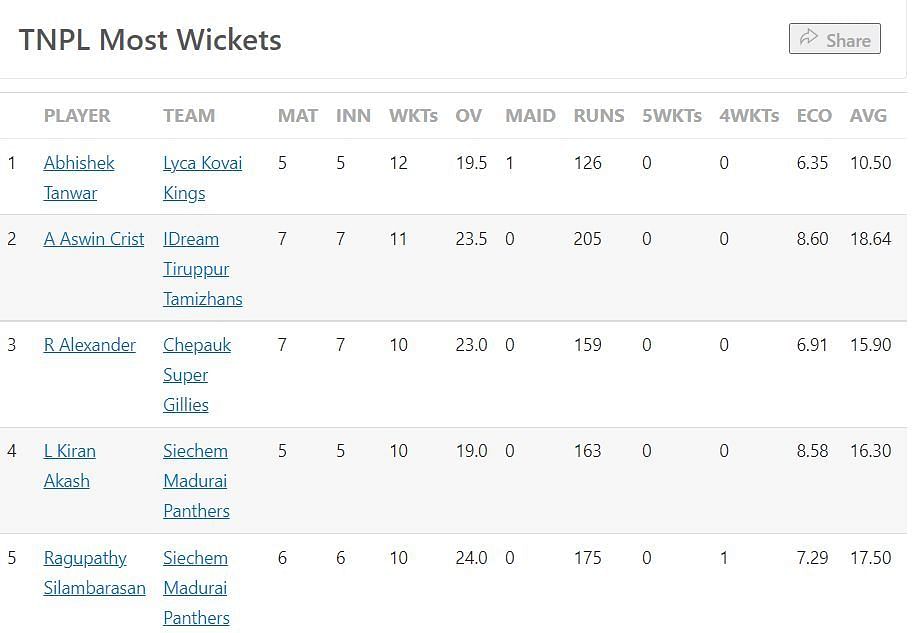Click the TNPL Most Wickets heading
915x633 pixels.
tap(150, 40)
